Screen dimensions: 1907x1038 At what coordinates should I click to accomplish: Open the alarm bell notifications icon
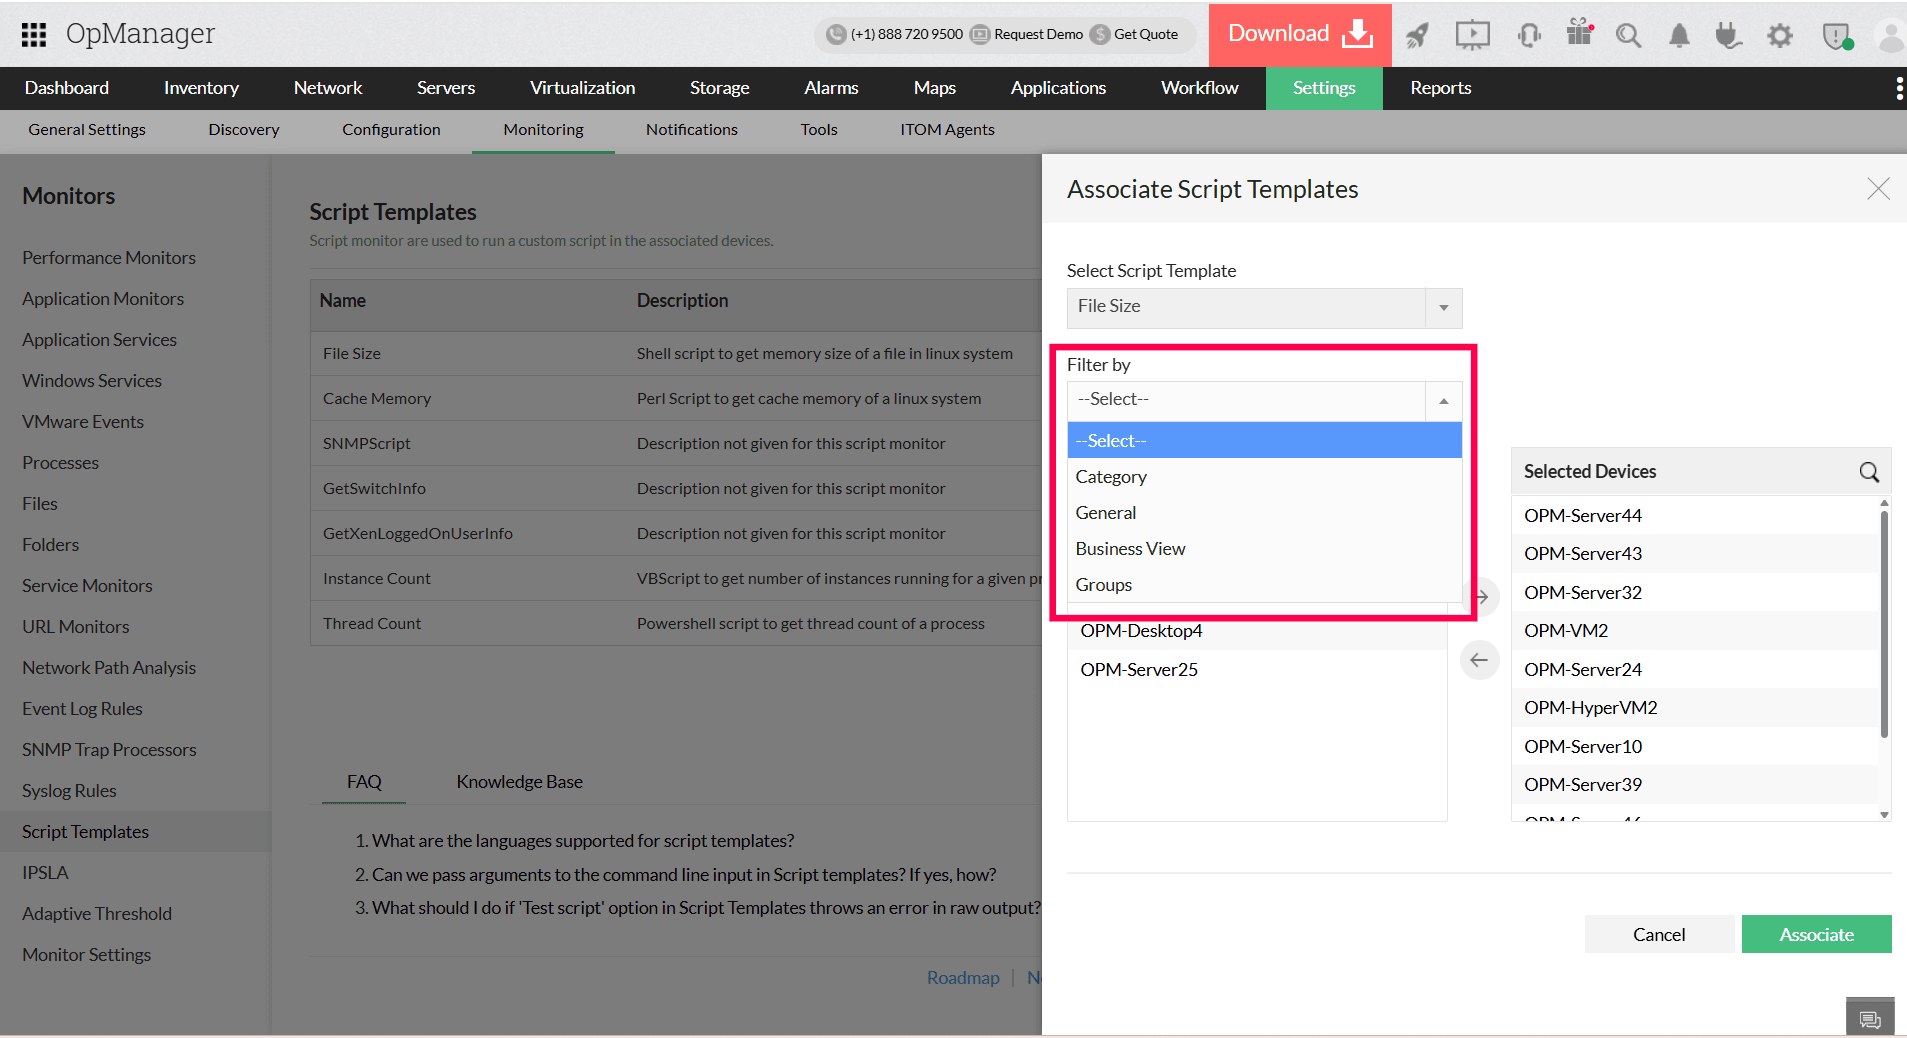(1679, 36)
